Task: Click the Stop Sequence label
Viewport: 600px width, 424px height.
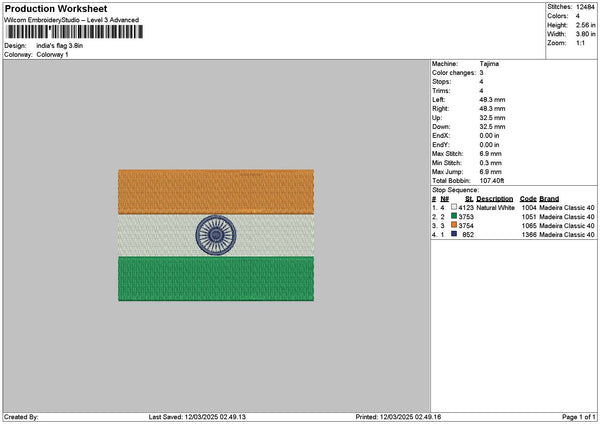Action: pos(455,189)
